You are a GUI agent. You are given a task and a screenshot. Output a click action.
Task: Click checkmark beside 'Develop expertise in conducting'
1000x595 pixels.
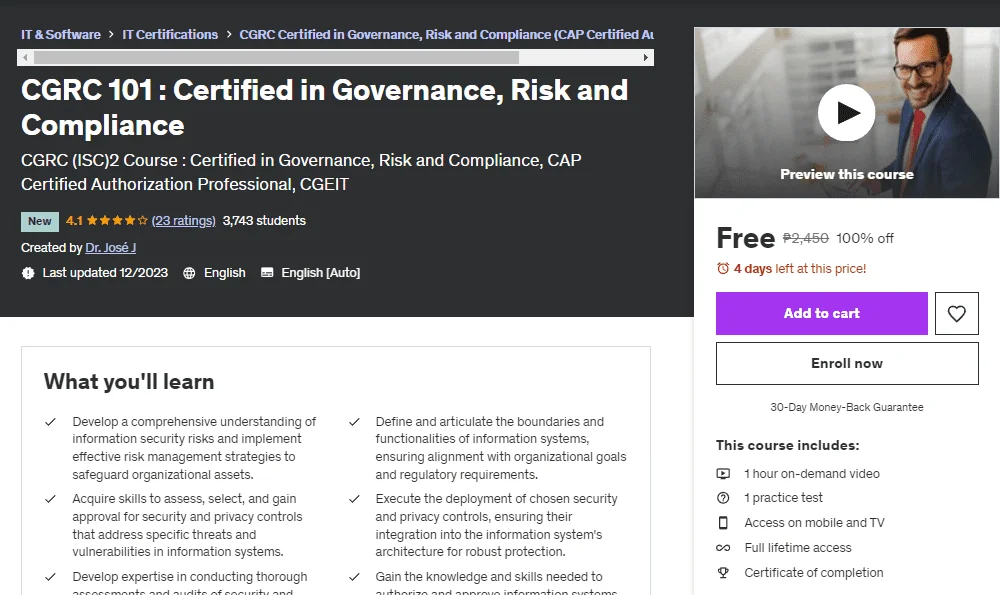[50, 577]
